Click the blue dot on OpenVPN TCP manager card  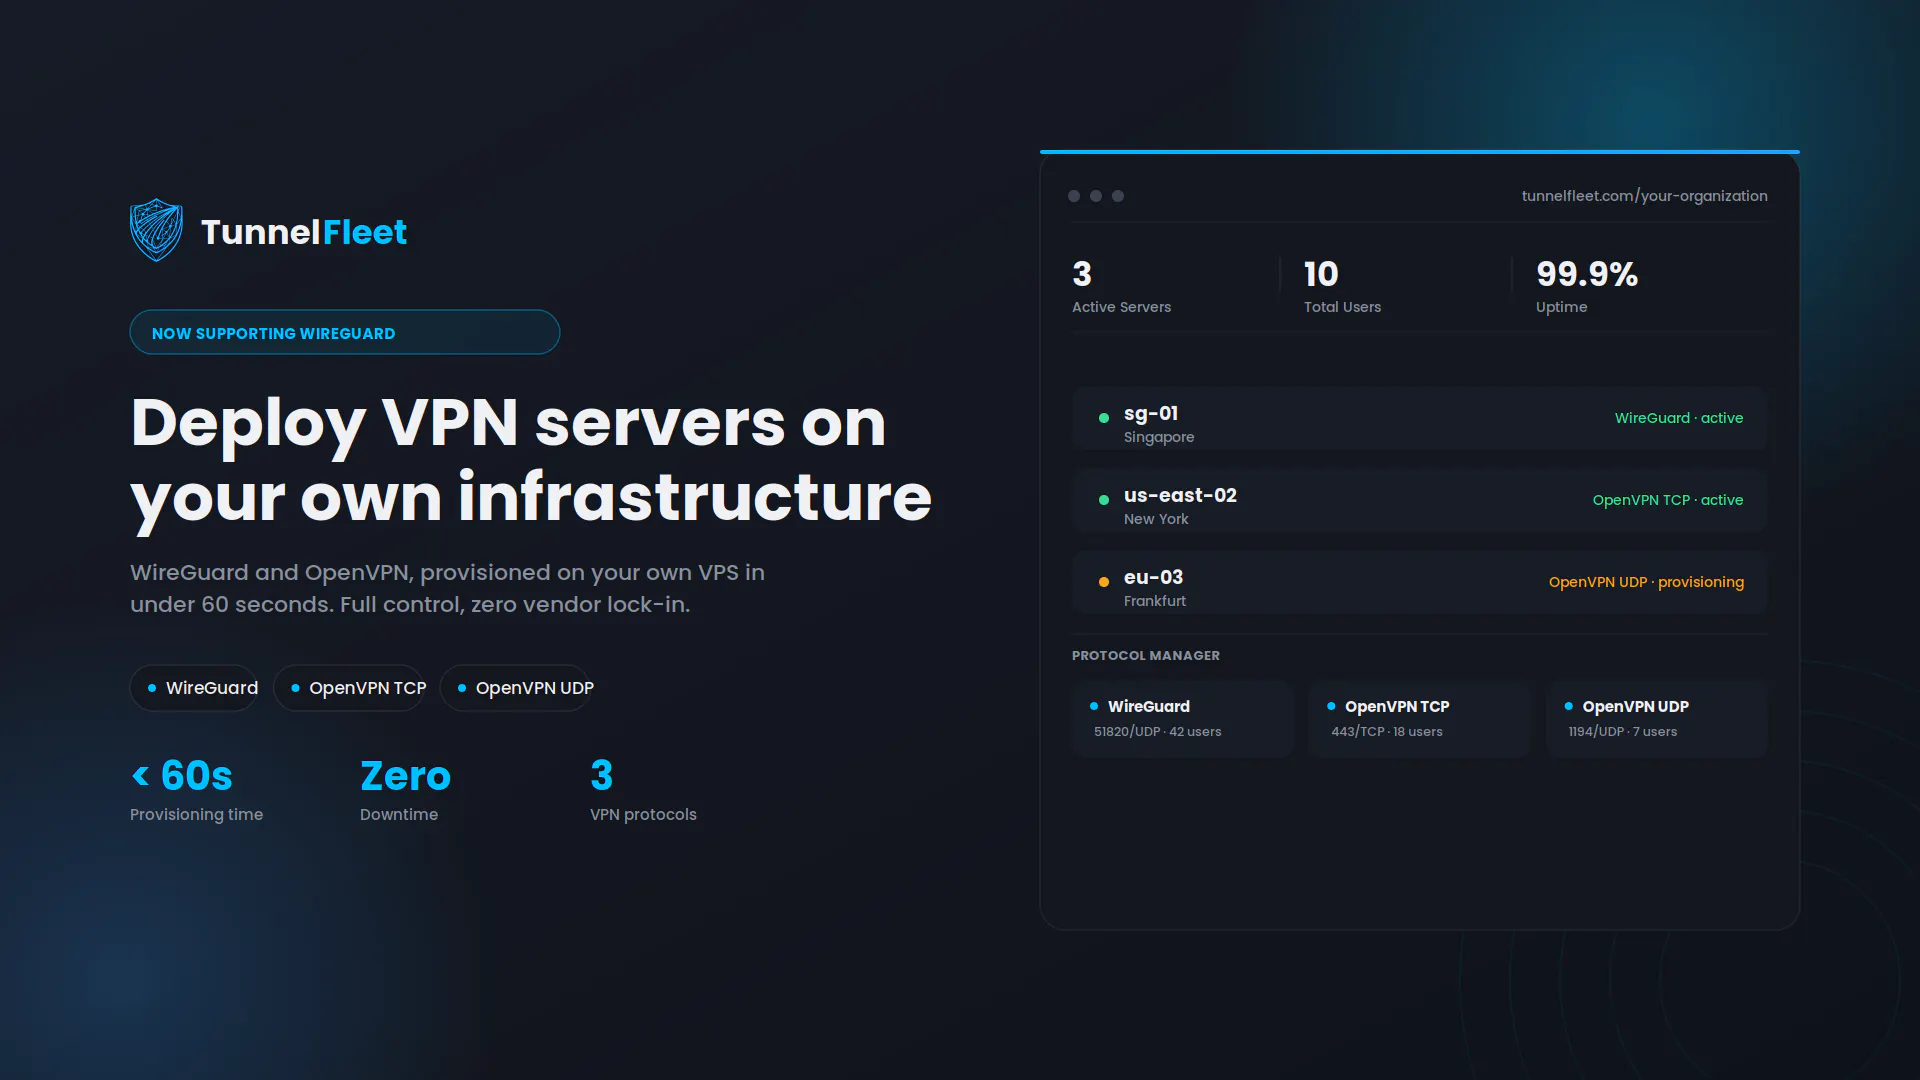tap(1331, 706)
